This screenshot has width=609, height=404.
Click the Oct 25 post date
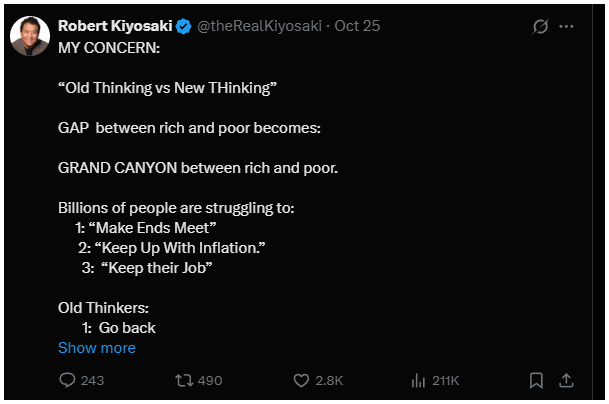[360, 26]
